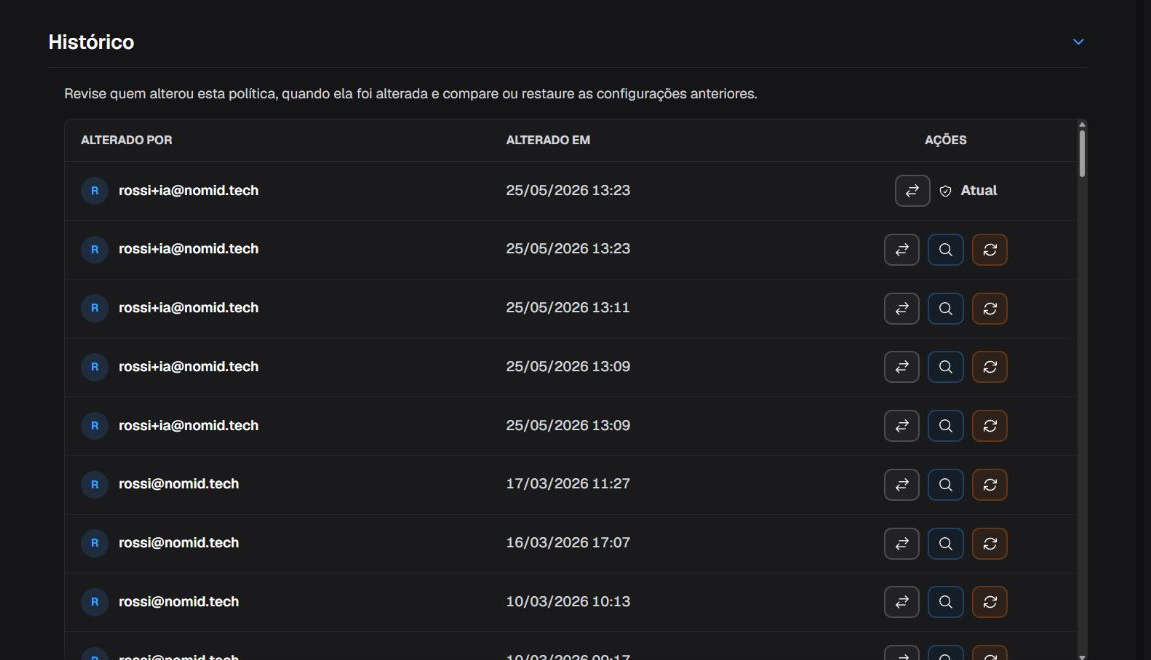View the 16/03/2026 17:07 entry details

click(x=945, y=543)
